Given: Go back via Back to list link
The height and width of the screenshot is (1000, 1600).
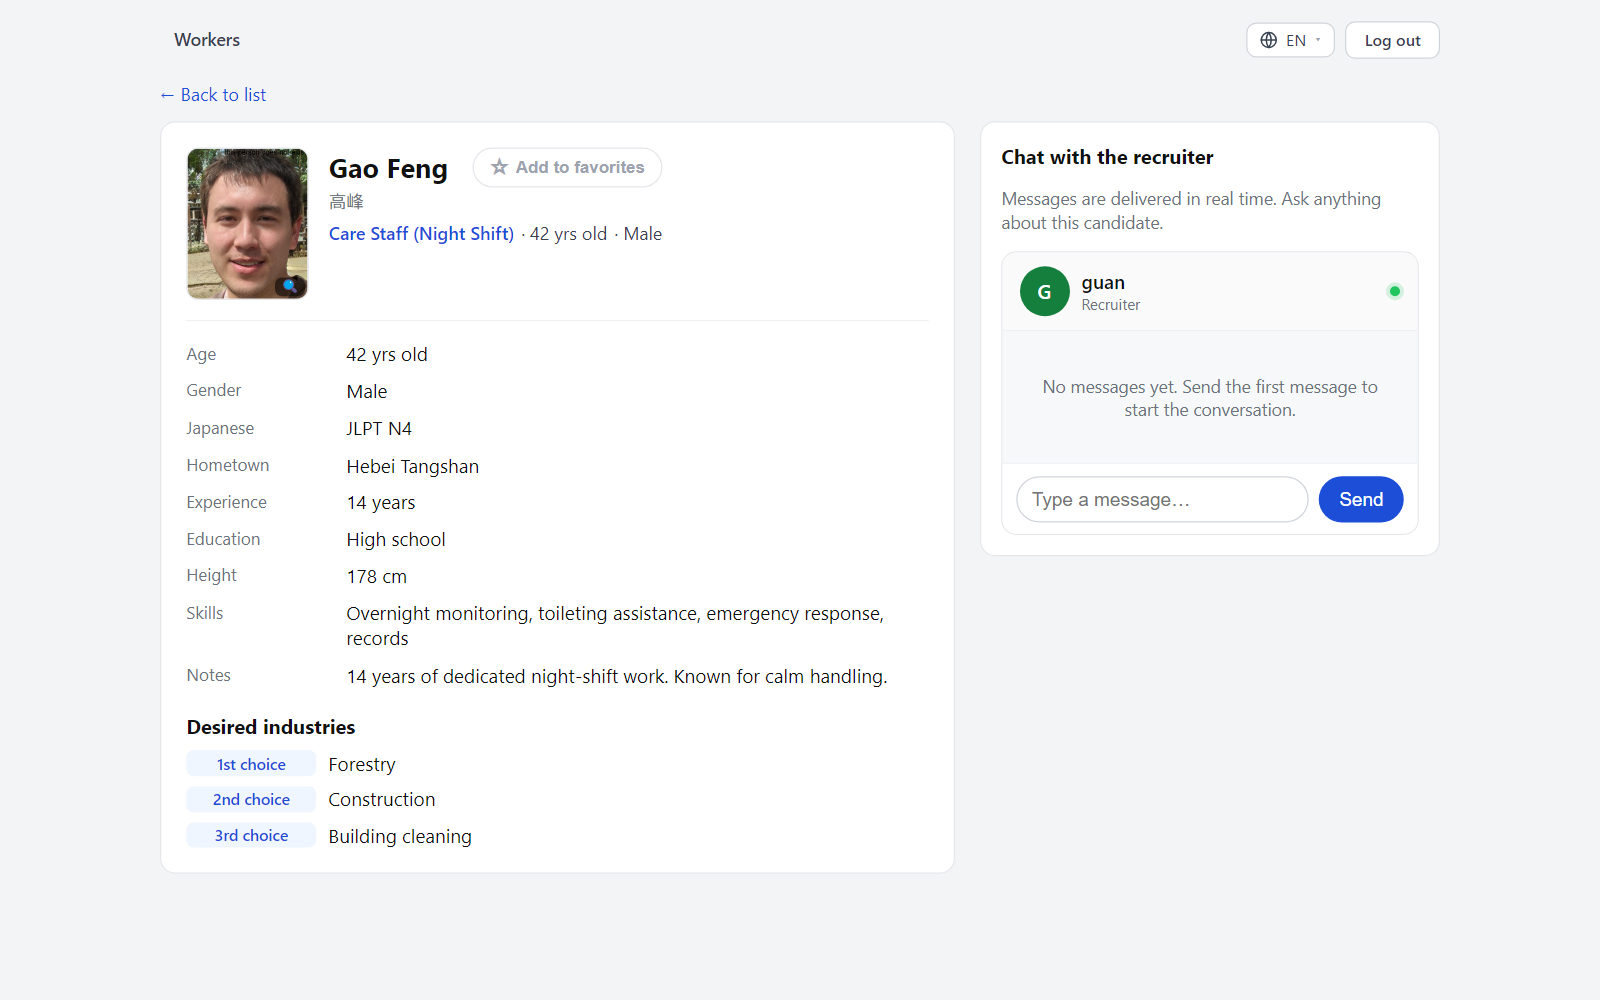Looking at the screenshot, I should click(x=213, y=95).
